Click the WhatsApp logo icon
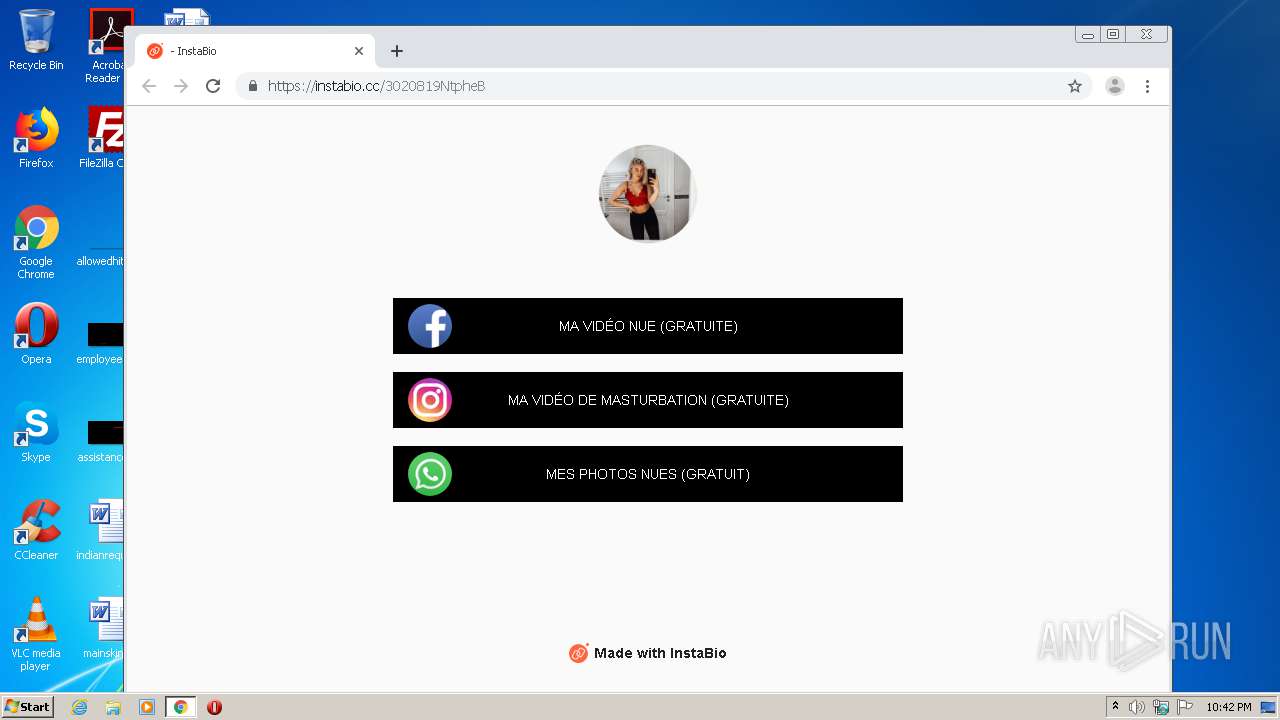The height and width of the screenshot is (720, 1280). (x=430, y=474)
